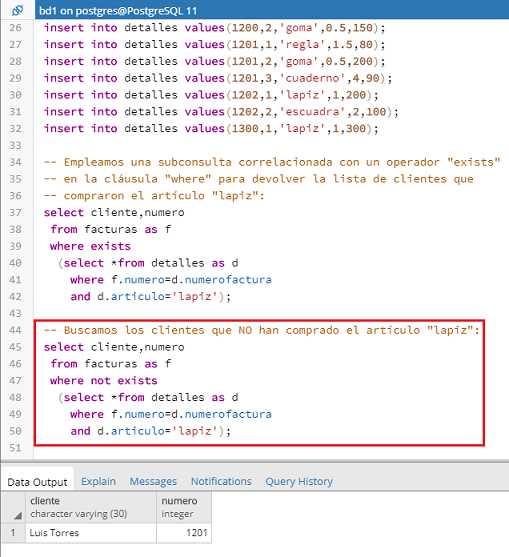Click '(select *from detalles as d' on line 48

pos(147,398)
